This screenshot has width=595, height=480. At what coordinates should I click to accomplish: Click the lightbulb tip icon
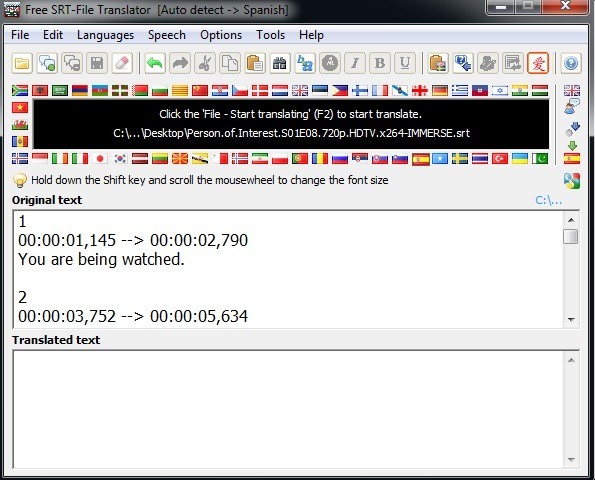point(20,181)
